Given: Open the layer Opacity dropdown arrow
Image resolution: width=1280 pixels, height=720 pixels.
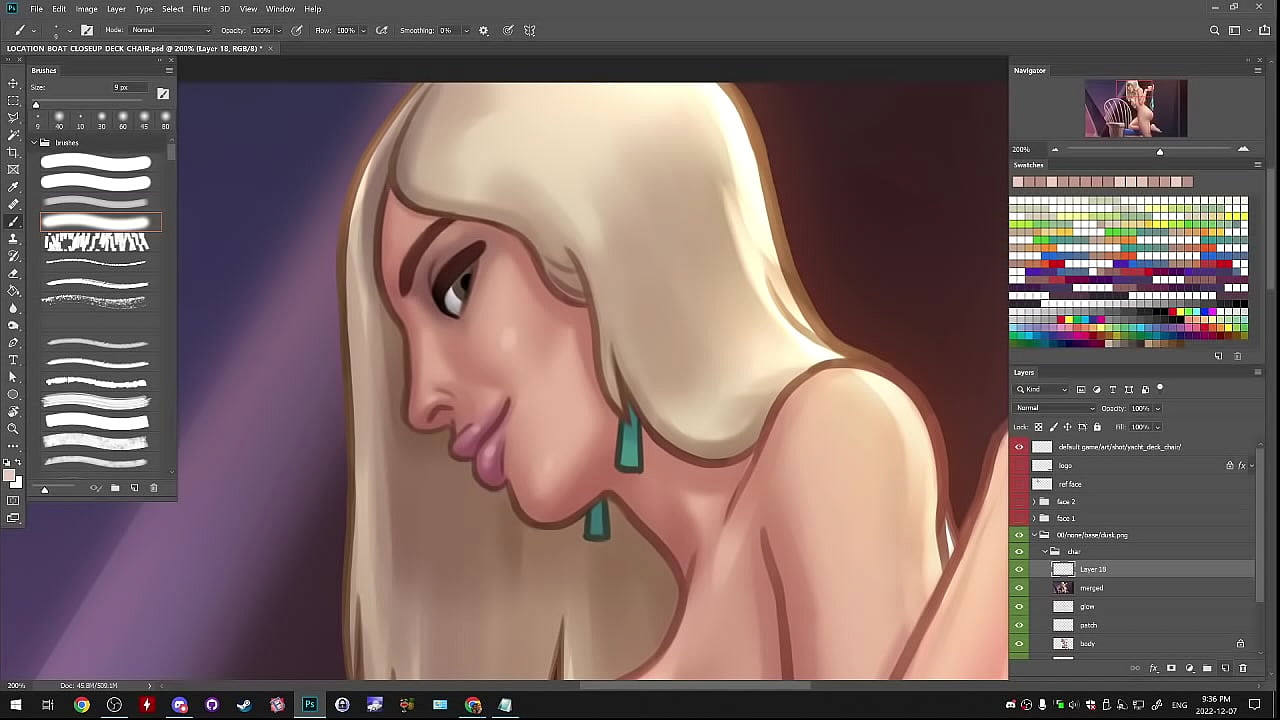Looking at the screenshot, I should click(x=1157, y=408).
